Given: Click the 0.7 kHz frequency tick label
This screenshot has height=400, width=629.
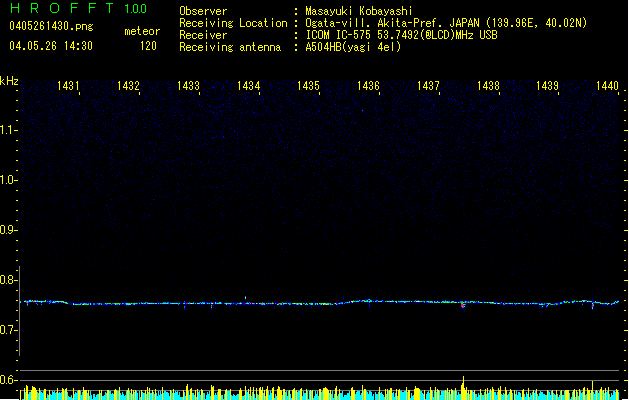Looking at the screenshot, I should 8,330.
